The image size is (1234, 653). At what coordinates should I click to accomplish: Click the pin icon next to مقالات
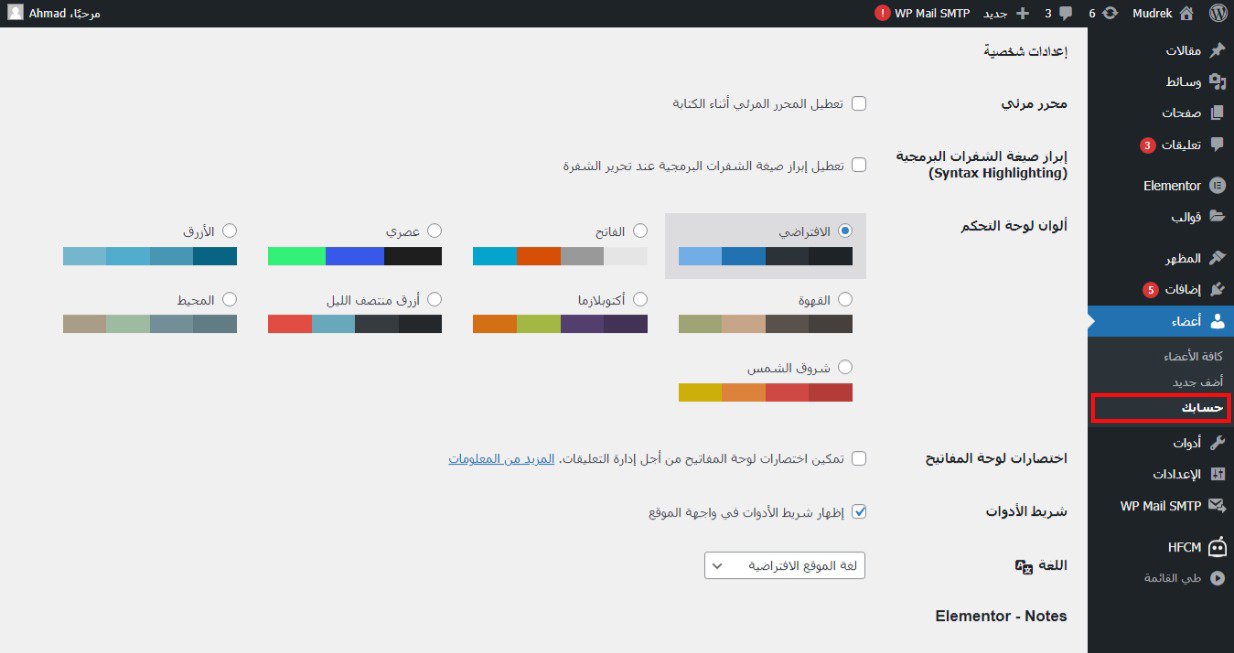click(1217, 51)
